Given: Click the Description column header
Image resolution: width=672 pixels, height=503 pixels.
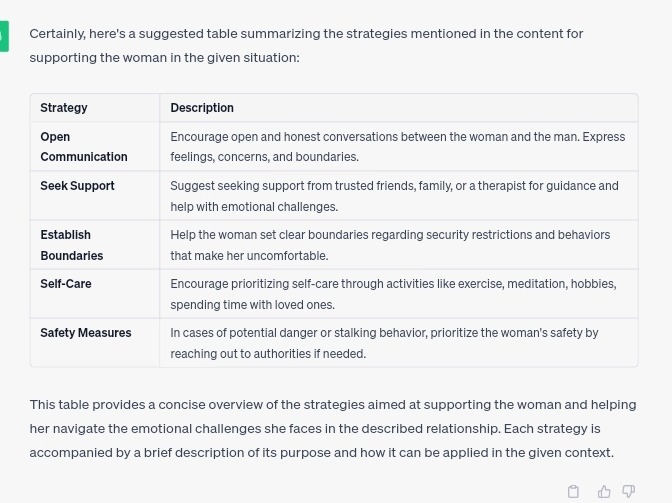Looking at the screenshot, I should point(202,107).
